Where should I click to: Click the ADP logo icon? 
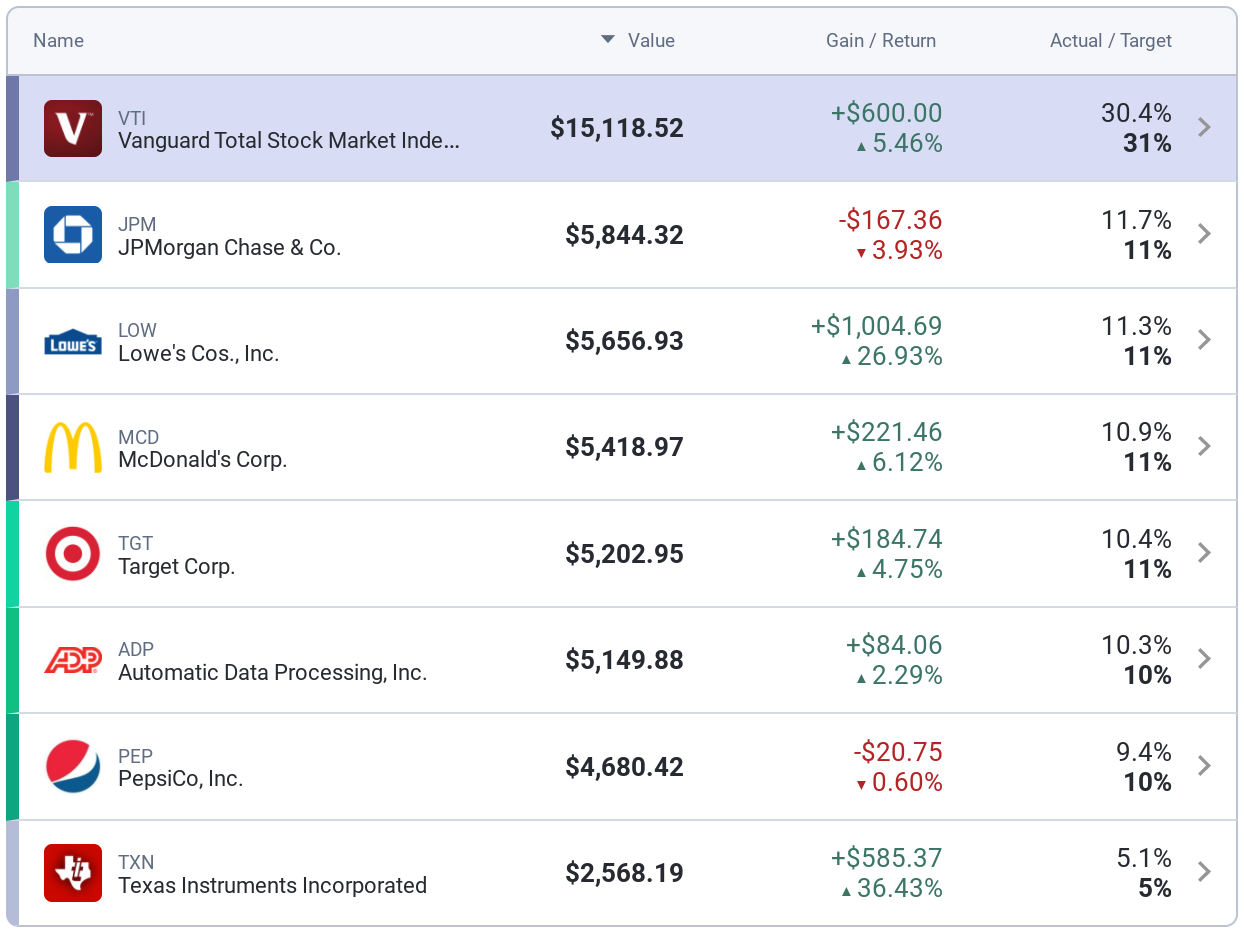[73, 661]
